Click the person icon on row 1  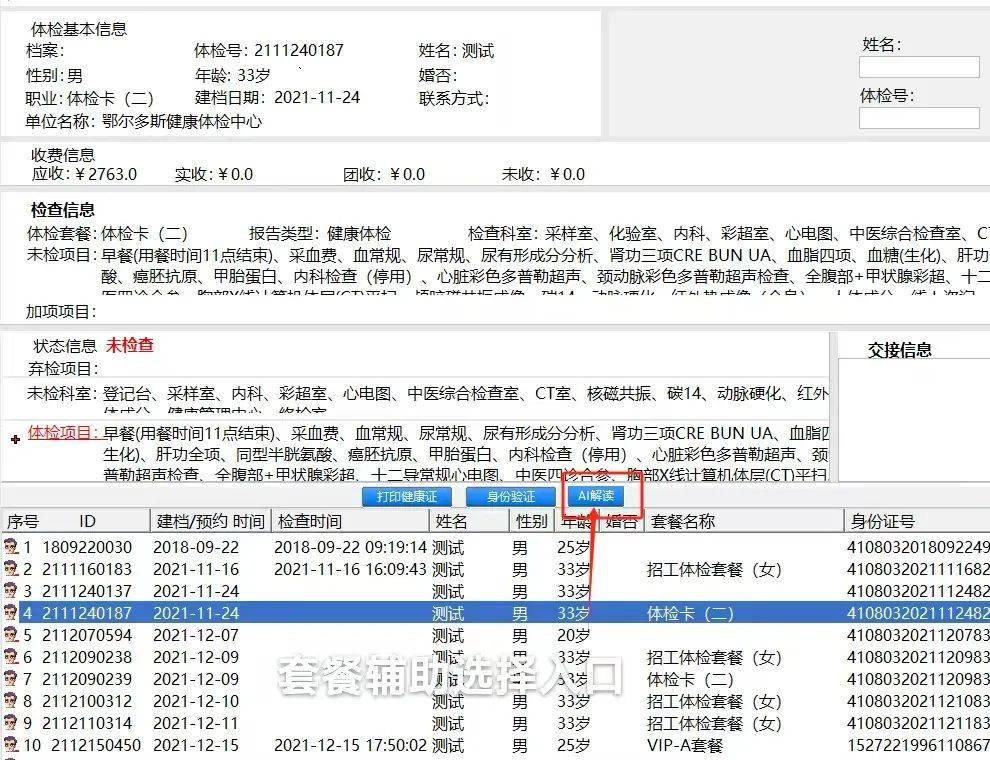pyautogui.click(x=10, y=545)
